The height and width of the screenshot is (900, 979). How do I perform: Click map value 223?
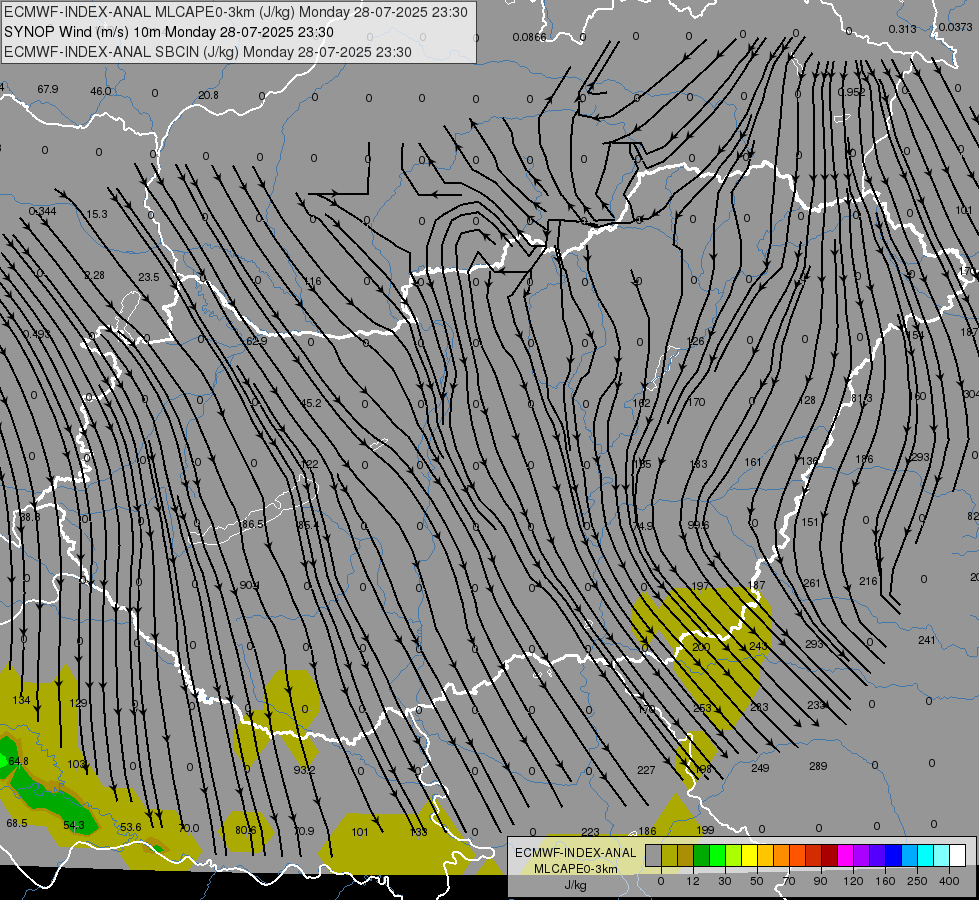click(x=590, y=832)
